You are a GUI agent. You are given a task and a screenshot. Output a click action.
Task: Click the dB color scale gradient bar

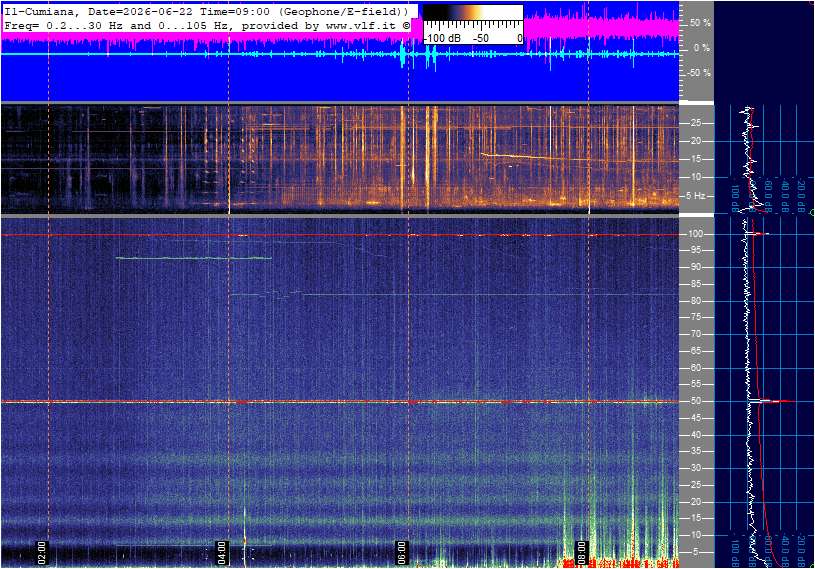pos(473,13)
